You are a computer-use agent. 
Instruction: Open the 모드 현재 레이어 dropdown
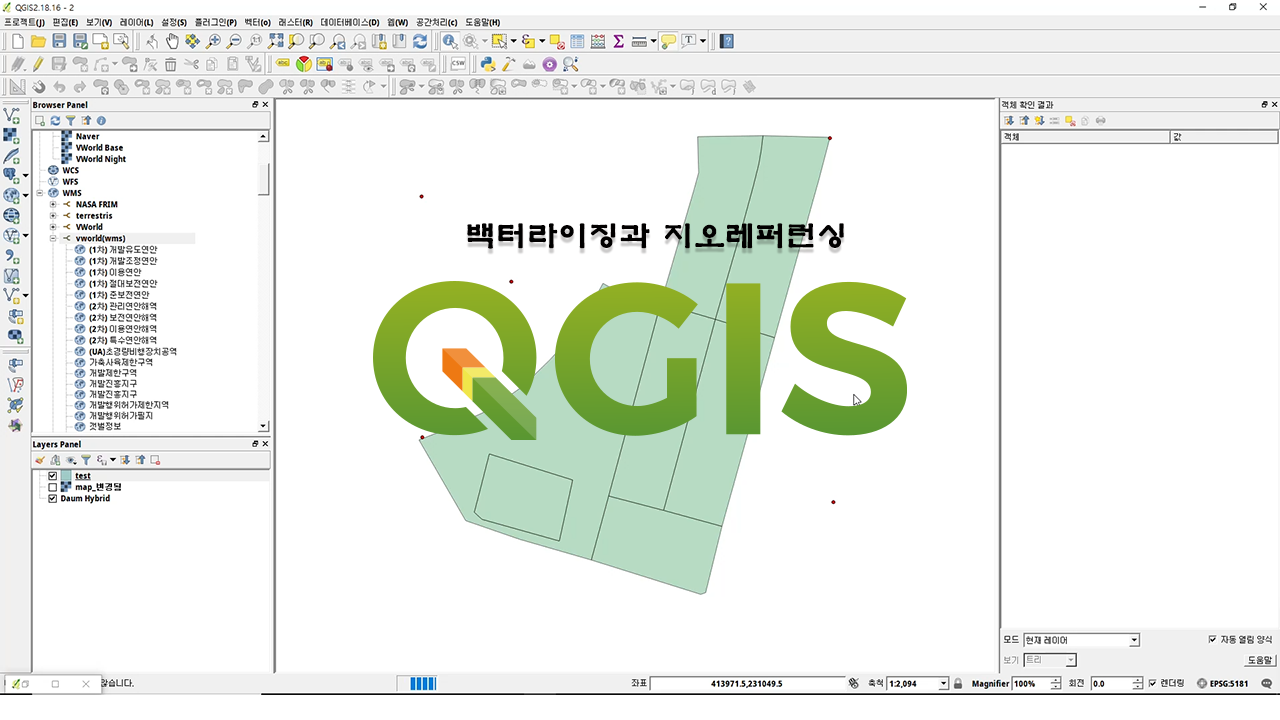coord(1081,640)
